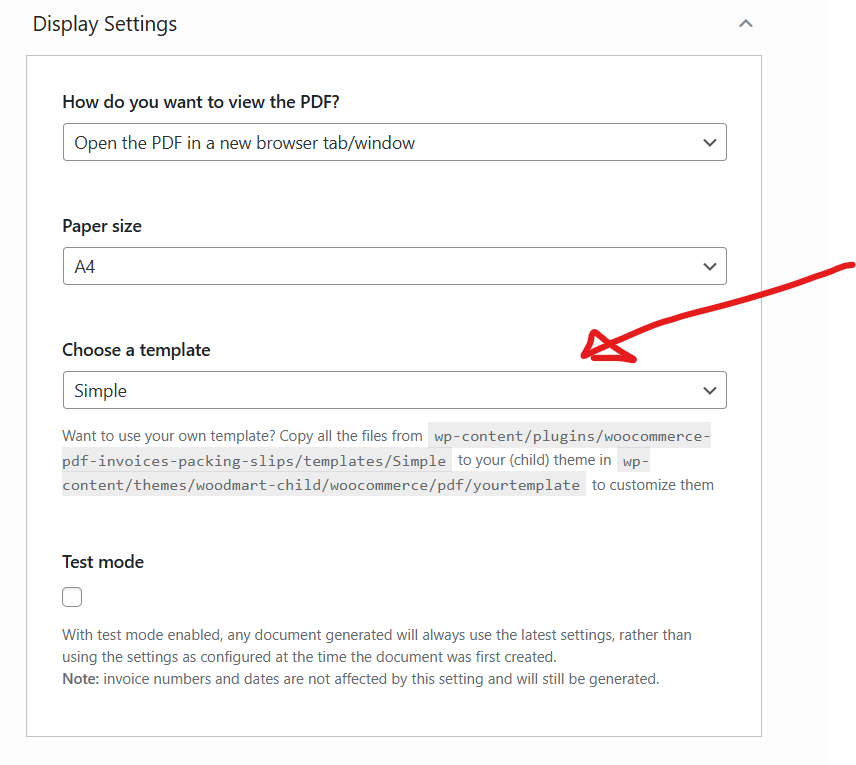Click the Display Settings heading
The image size is (856, 765).
(x=105, y=25)
